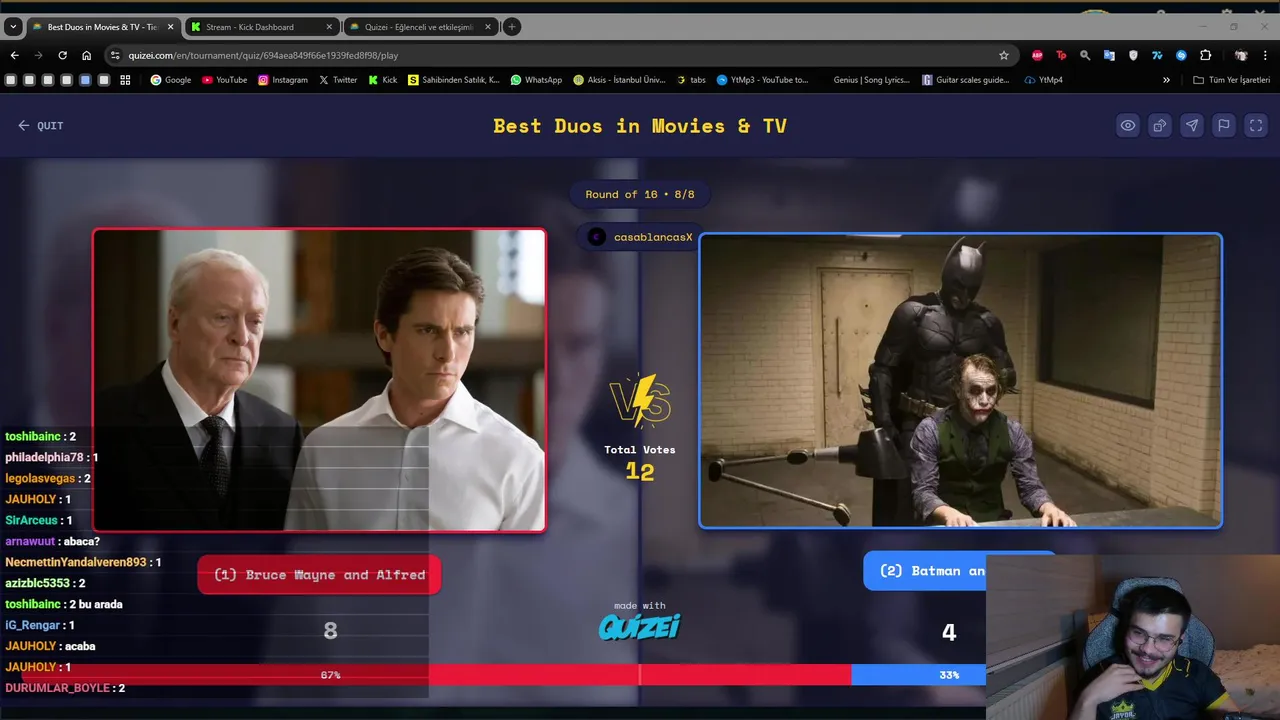Click the Quizei logo
The height and width of the screenshot is (720, 1280).
(640, 626)
